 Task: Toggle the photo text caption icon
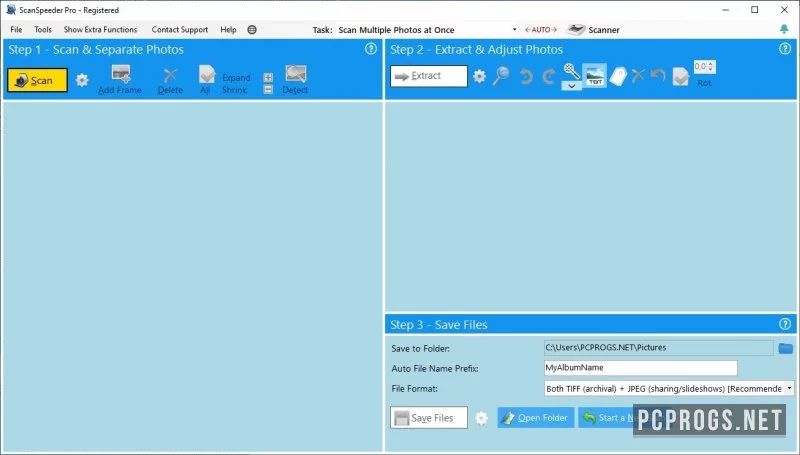pos(594,75)
